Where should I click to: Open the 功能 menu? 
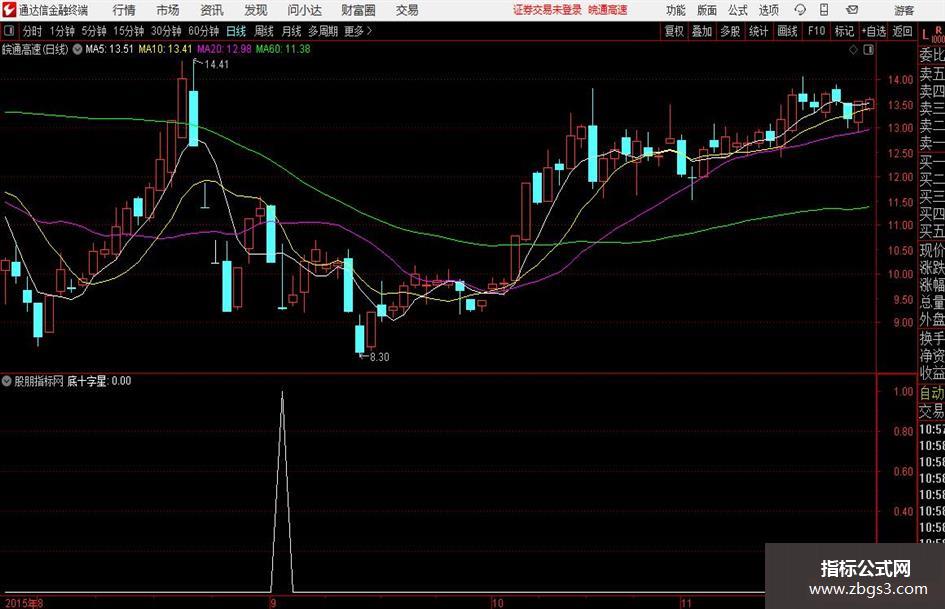point(675,10)
